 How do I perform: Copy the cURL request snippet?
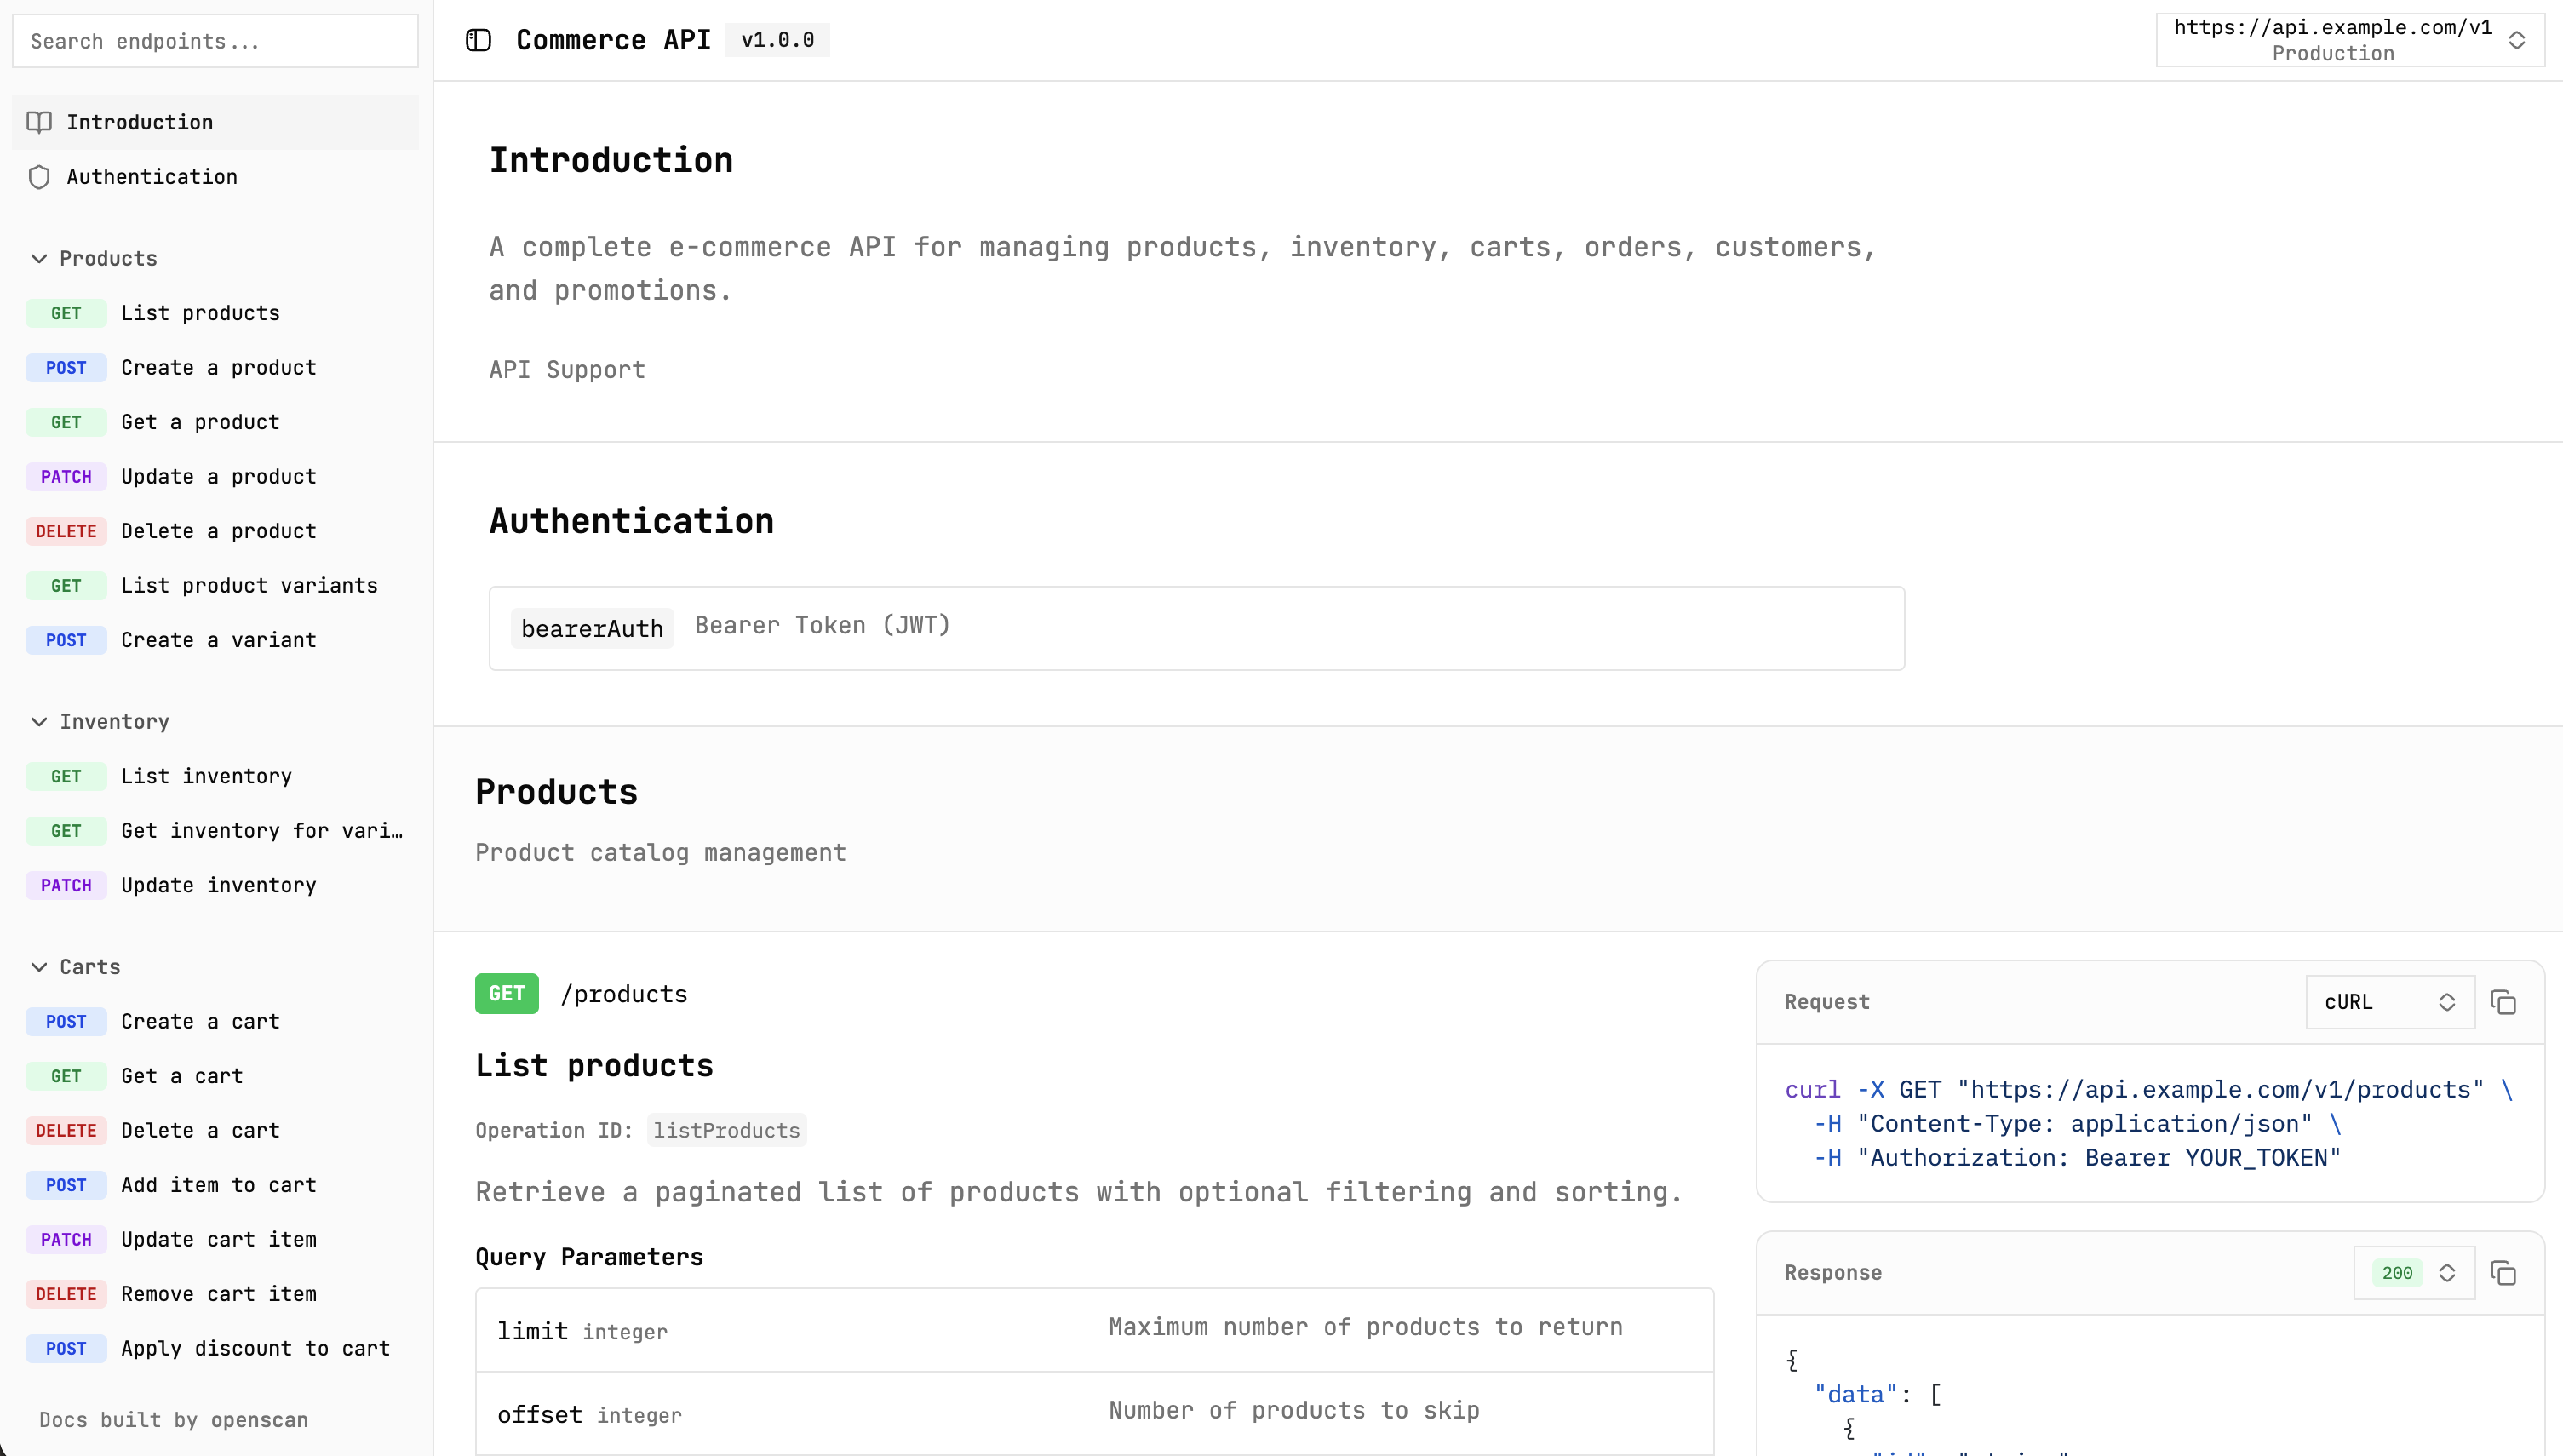point(2504,1002)
